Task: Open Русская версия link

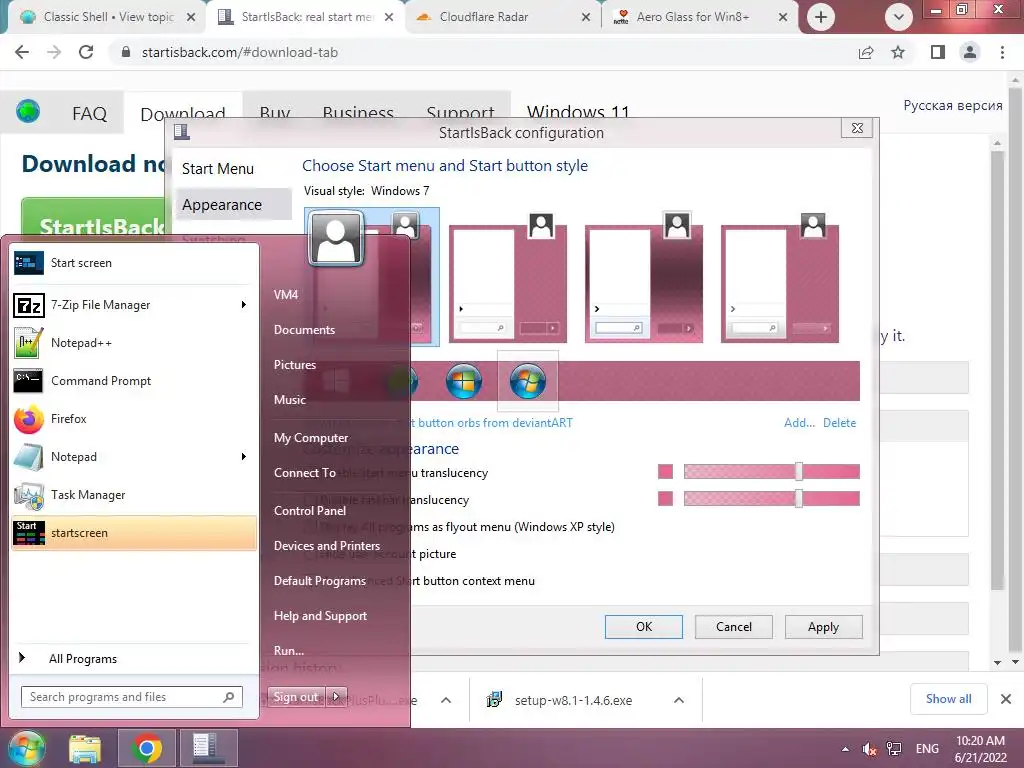Action: coord(953,105)
